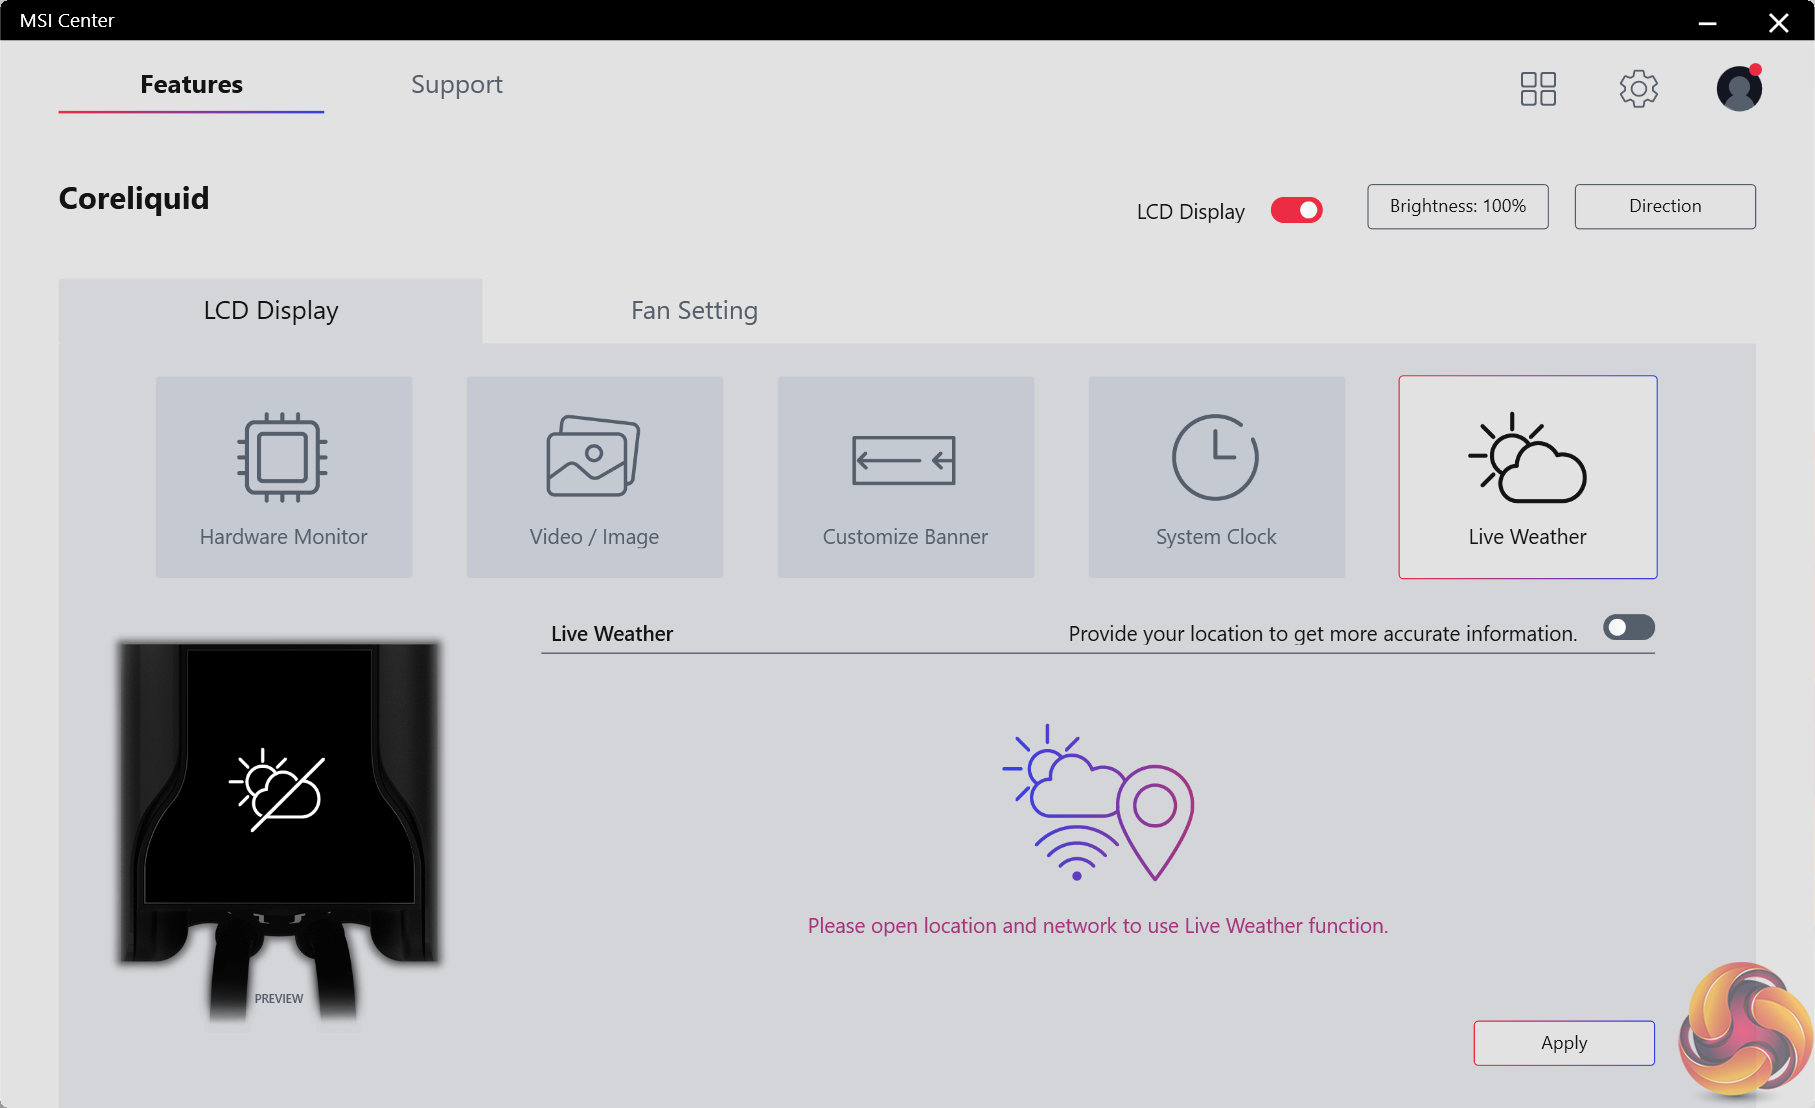Image resolution: width=1815 pixels, height=1108 pixels.
Task: Close the MSI Center window
Action: point(1779,22)
